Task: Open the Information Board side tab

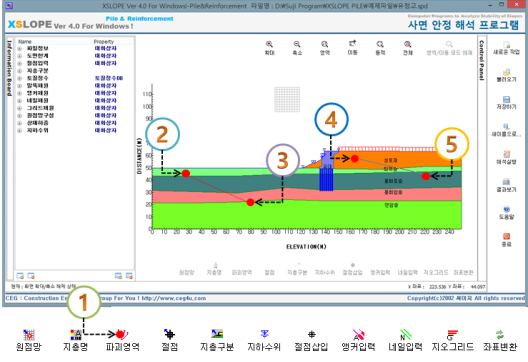Action: pos(9,68)
